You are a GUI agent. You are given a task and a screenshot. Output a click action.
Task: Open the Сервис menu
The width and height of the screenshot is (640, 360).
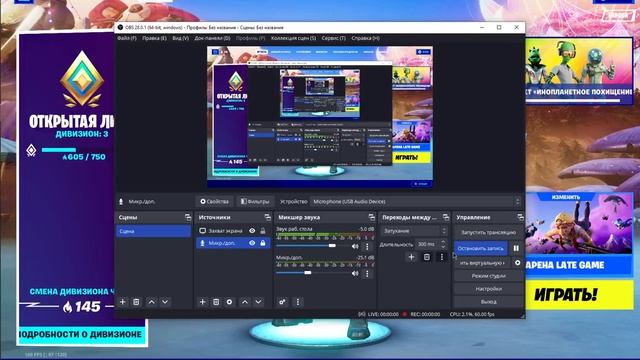[333, 38]
